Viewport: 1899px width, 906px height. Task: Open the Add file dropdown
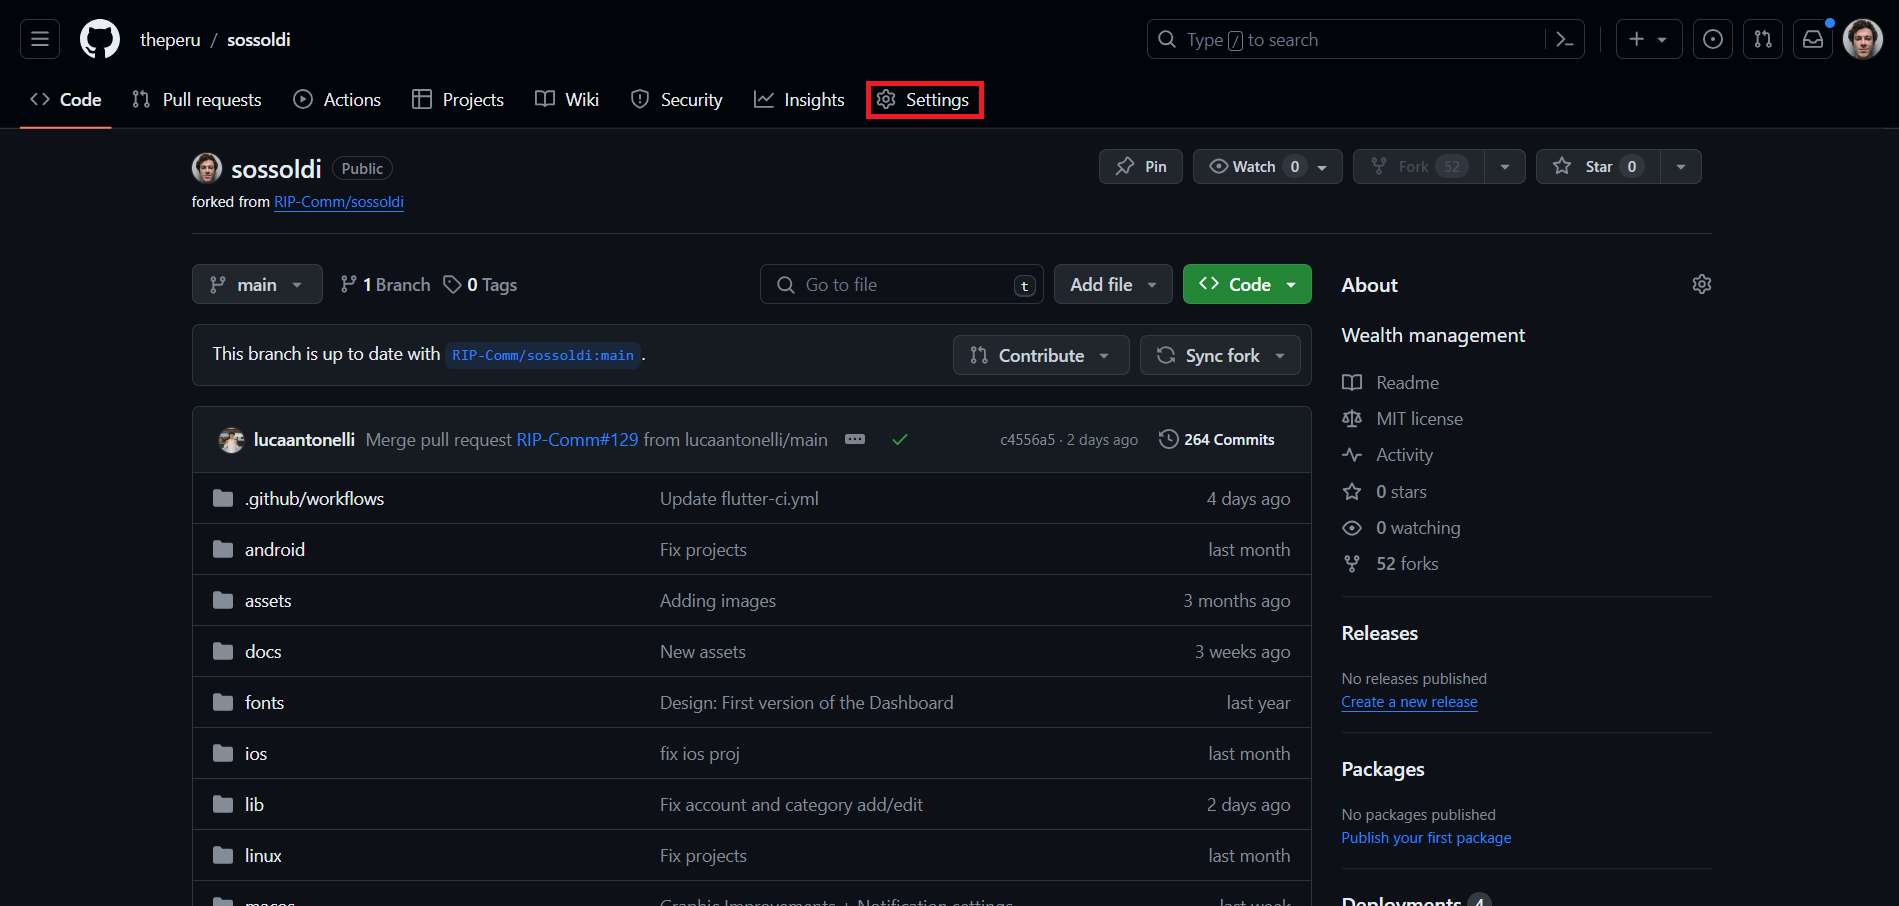click(x=1113, y=284)
